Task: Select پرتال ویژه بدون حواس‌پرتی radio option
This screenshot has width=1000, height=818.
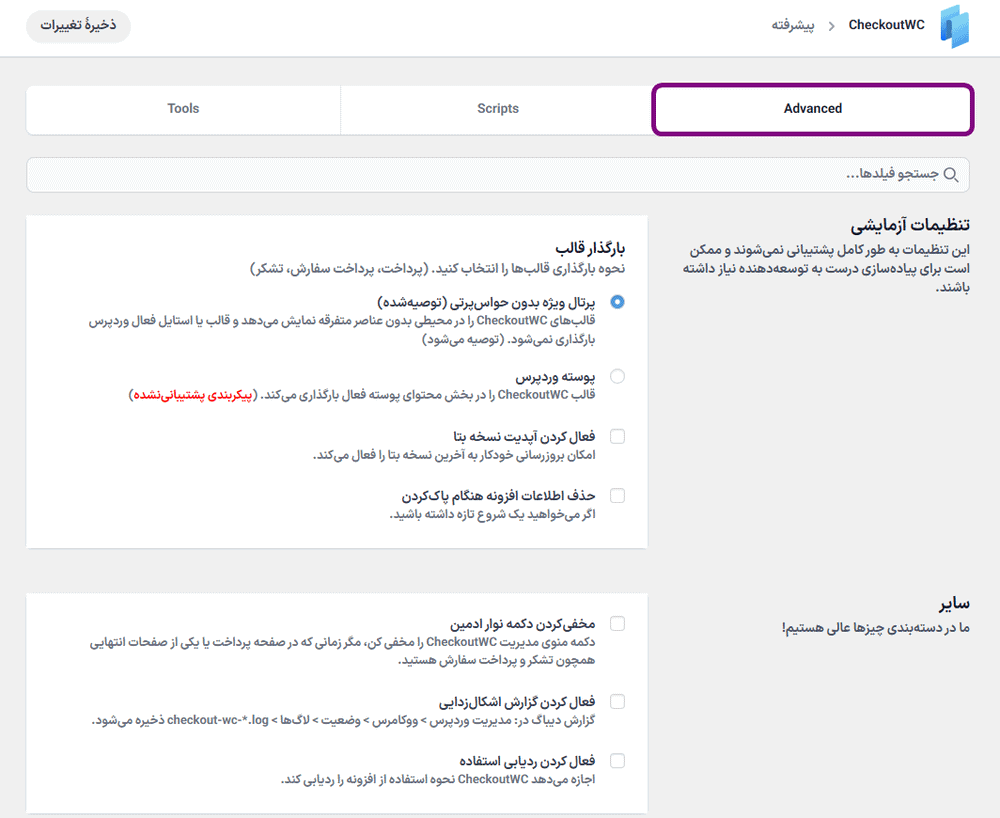Action: (617, 302)
